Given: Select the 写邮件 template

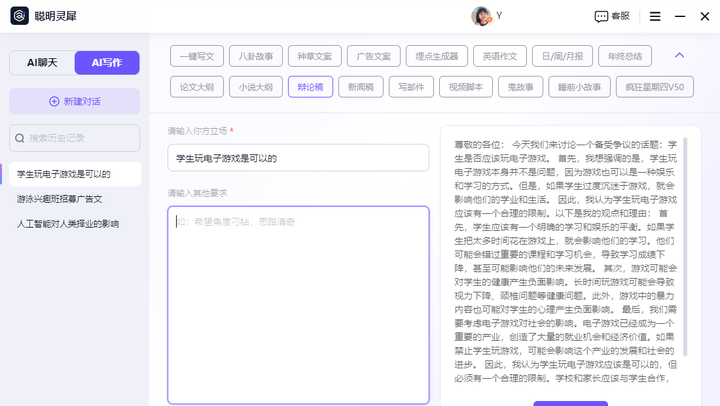Looking at the screenshot, I should 411,87.
